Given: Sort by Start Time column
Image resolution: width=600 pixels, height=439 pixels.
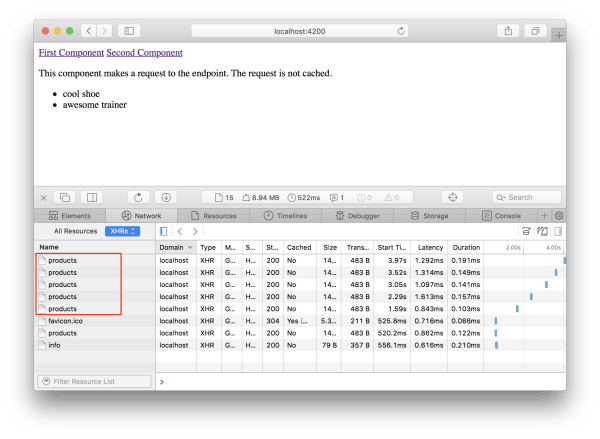Looking at the screenshot, I should 392,248.
